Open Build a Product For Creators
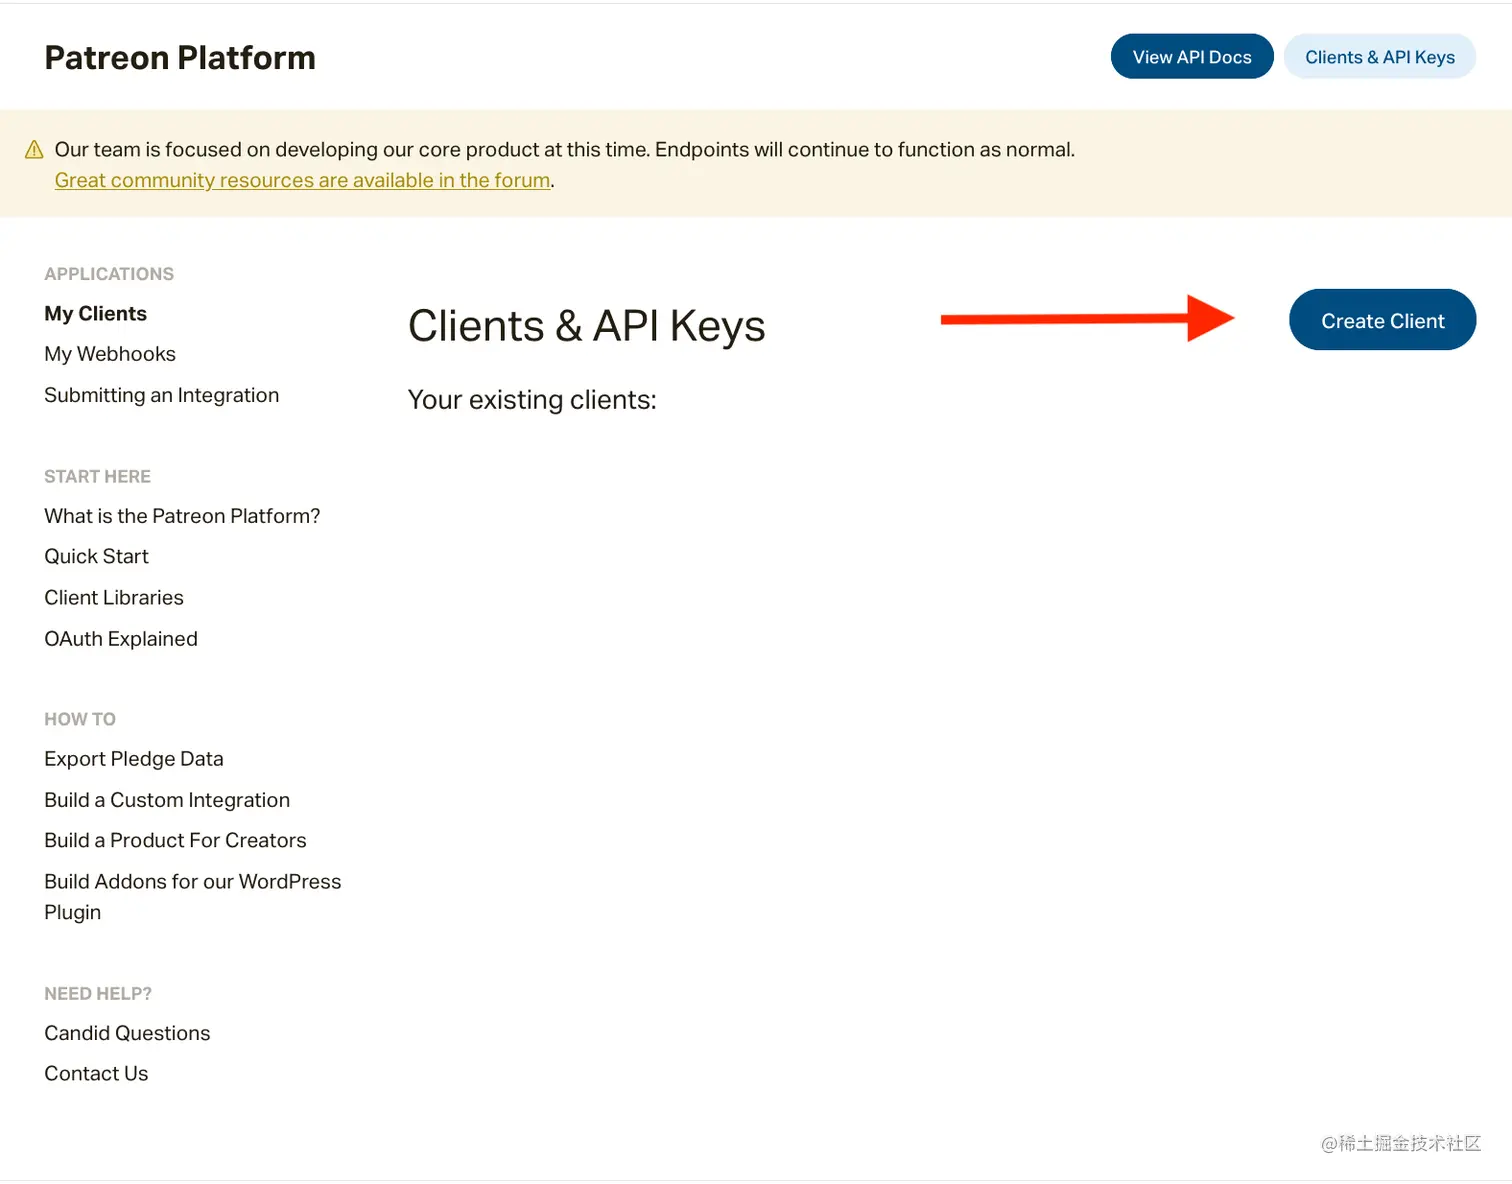 click(175, 841)
